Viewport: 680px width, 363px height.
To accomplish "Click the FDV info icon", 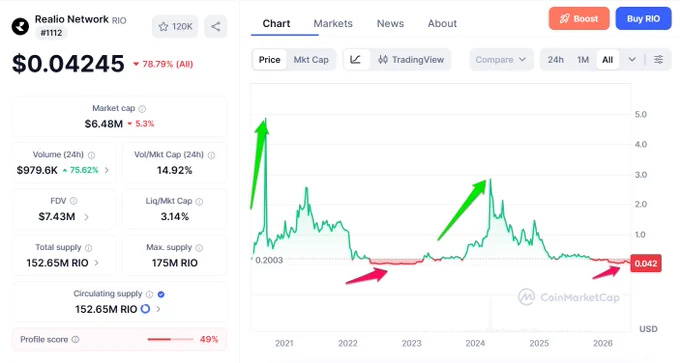I will pos(73,201).
